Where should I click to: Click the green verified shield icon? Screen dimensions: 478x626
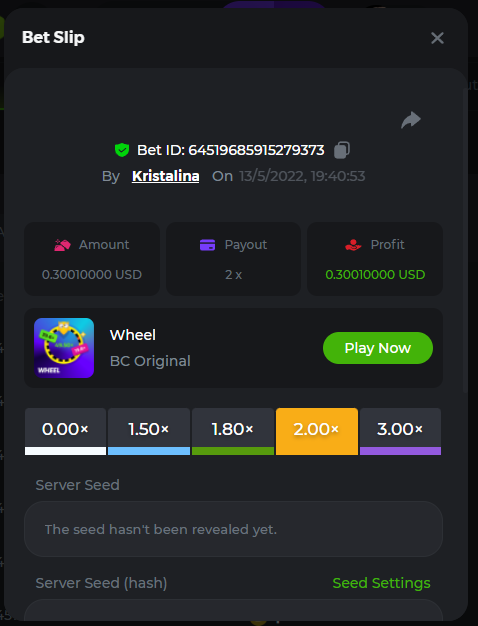[x=122, y=150]
